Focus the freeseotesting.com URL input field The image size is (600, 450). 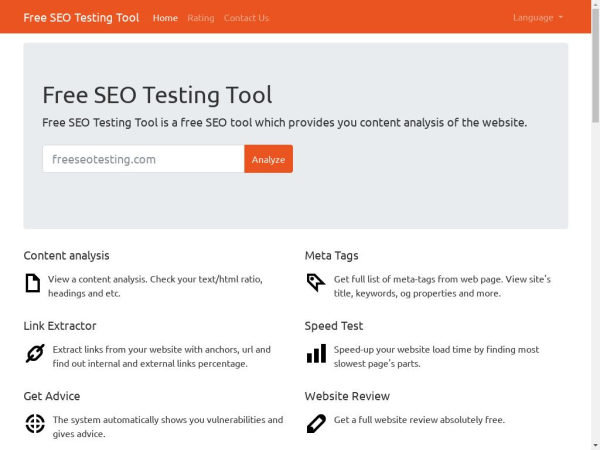click(x=143, y=159)
